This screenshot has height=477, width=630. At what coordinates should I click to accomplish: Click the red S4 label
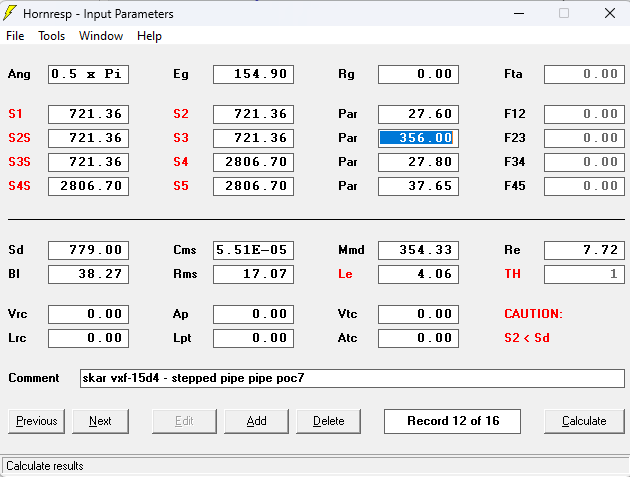pyautogui.click(x=181, y=162)
